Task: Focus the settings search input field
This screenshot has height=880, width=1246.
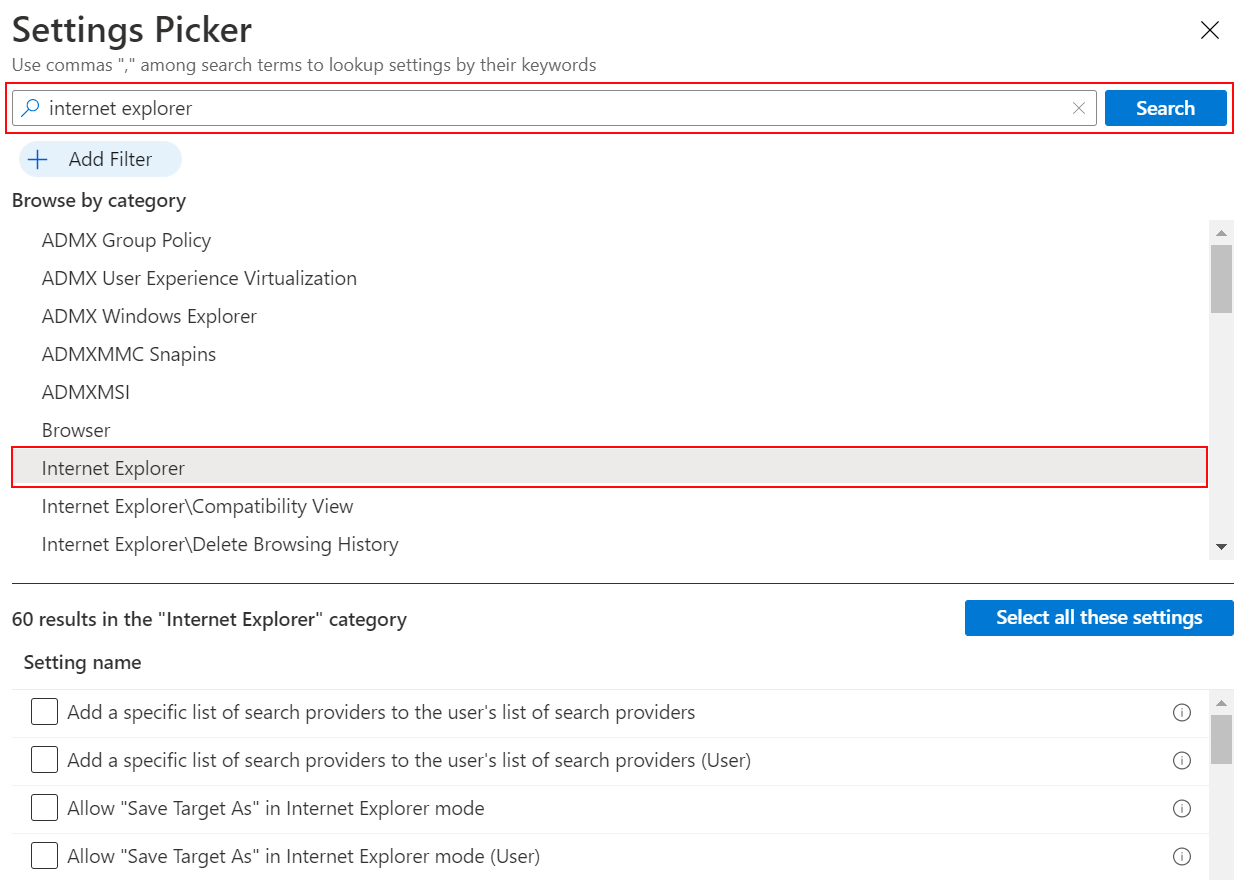Action: click(550, 108)
